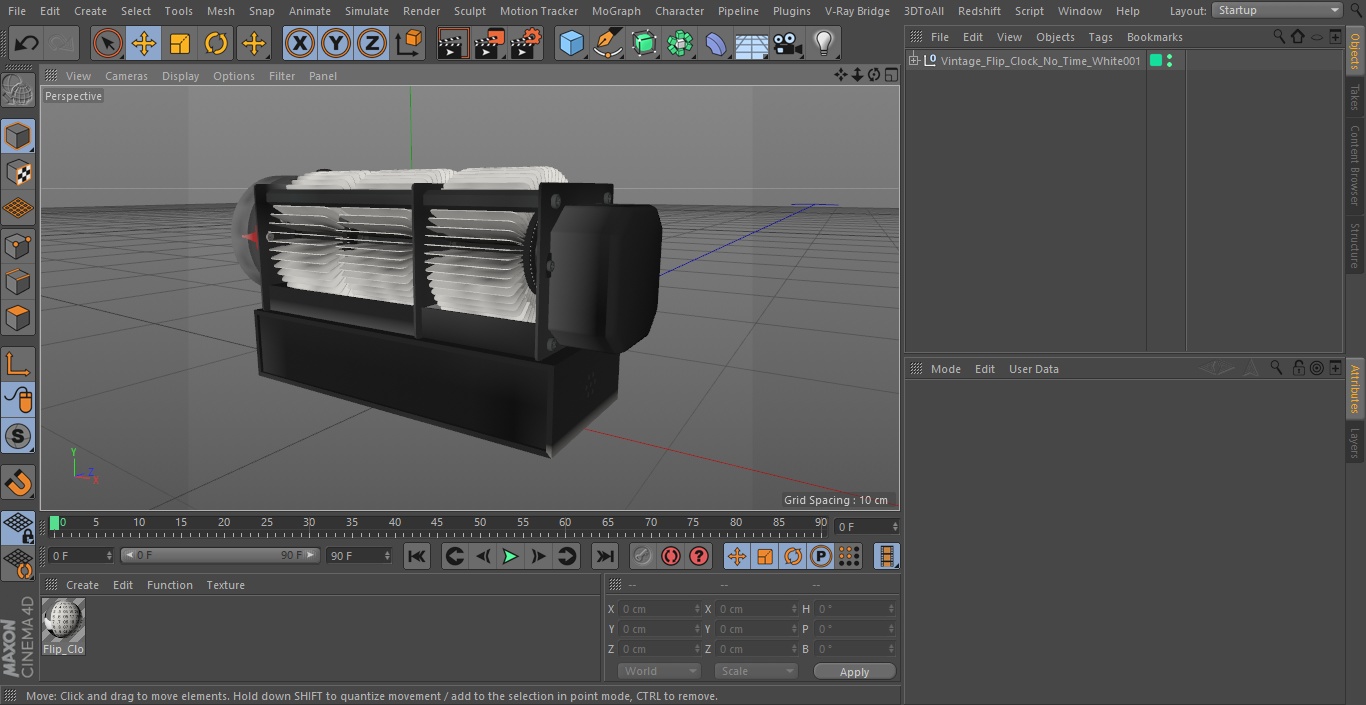Toggle Parameter keyframe P button
Screen dimensions: 1366x705
(x=821, y=557)
